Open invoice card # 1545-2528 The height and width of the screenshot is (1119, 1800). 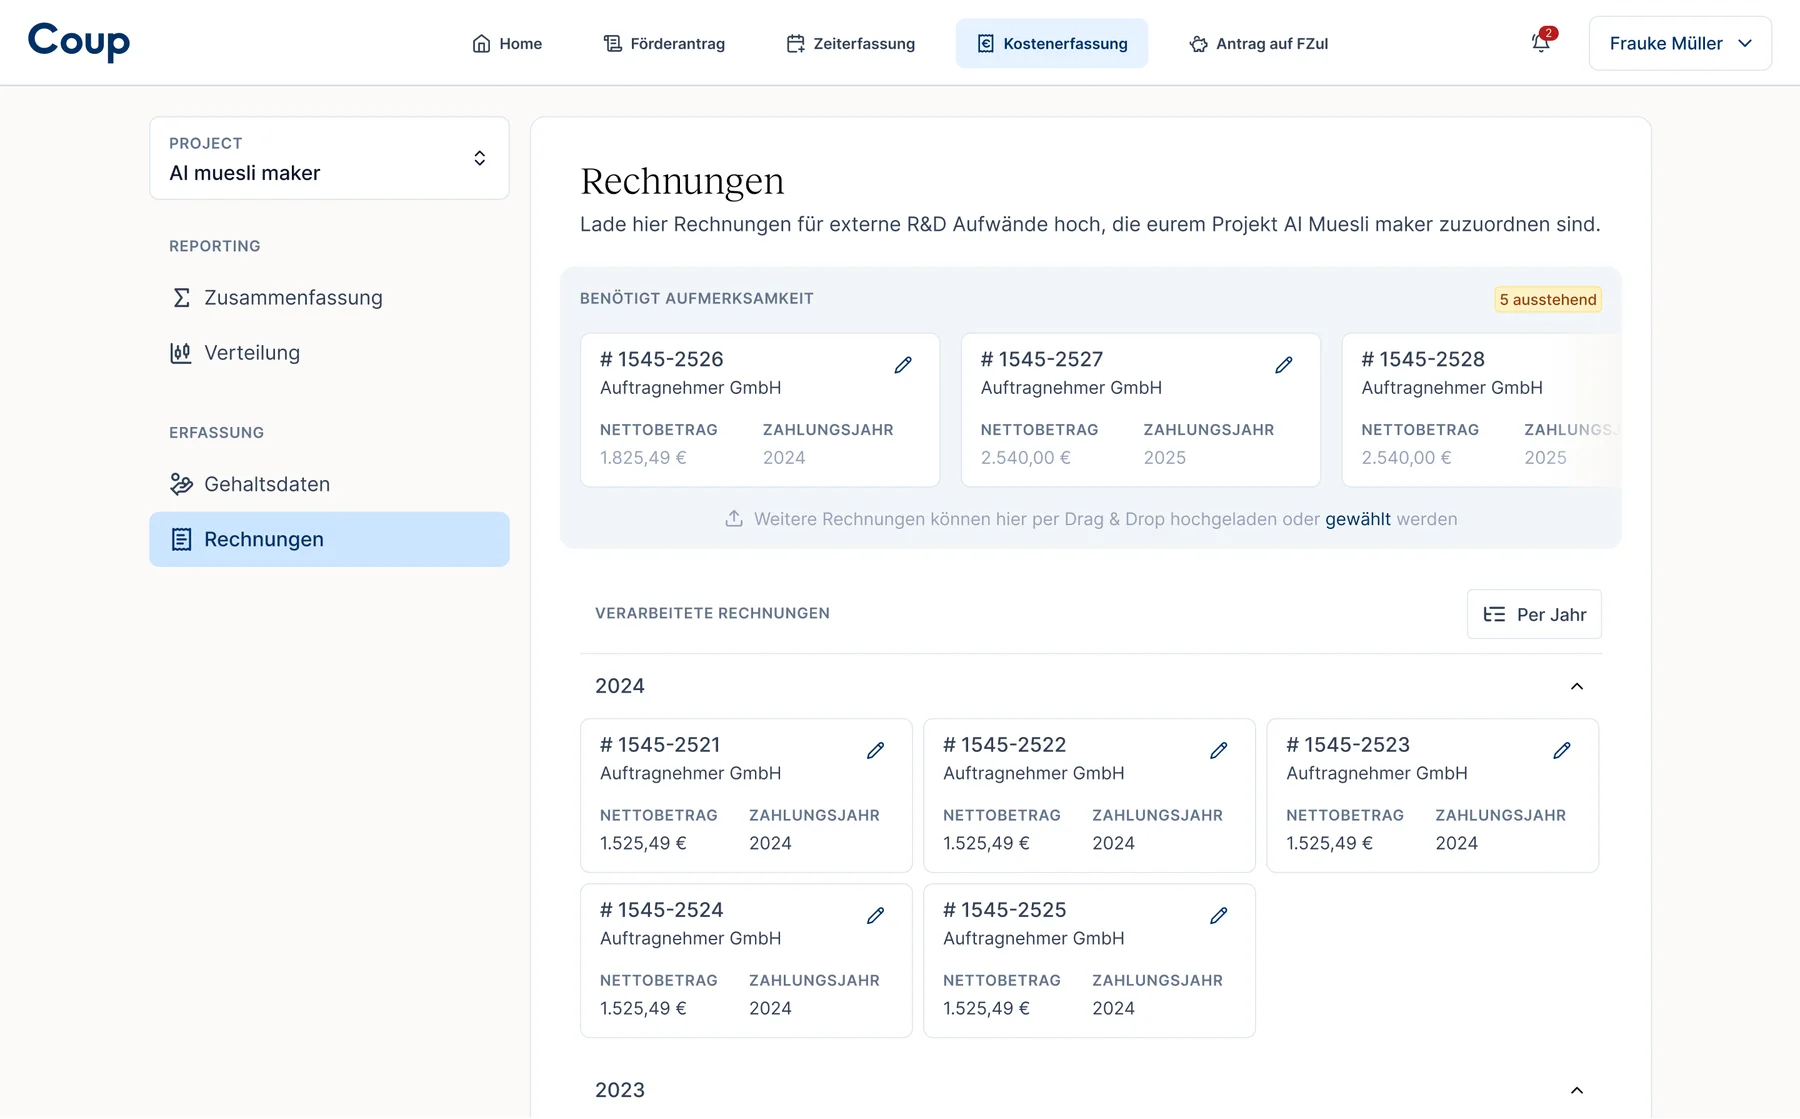tap(1481, 410)
